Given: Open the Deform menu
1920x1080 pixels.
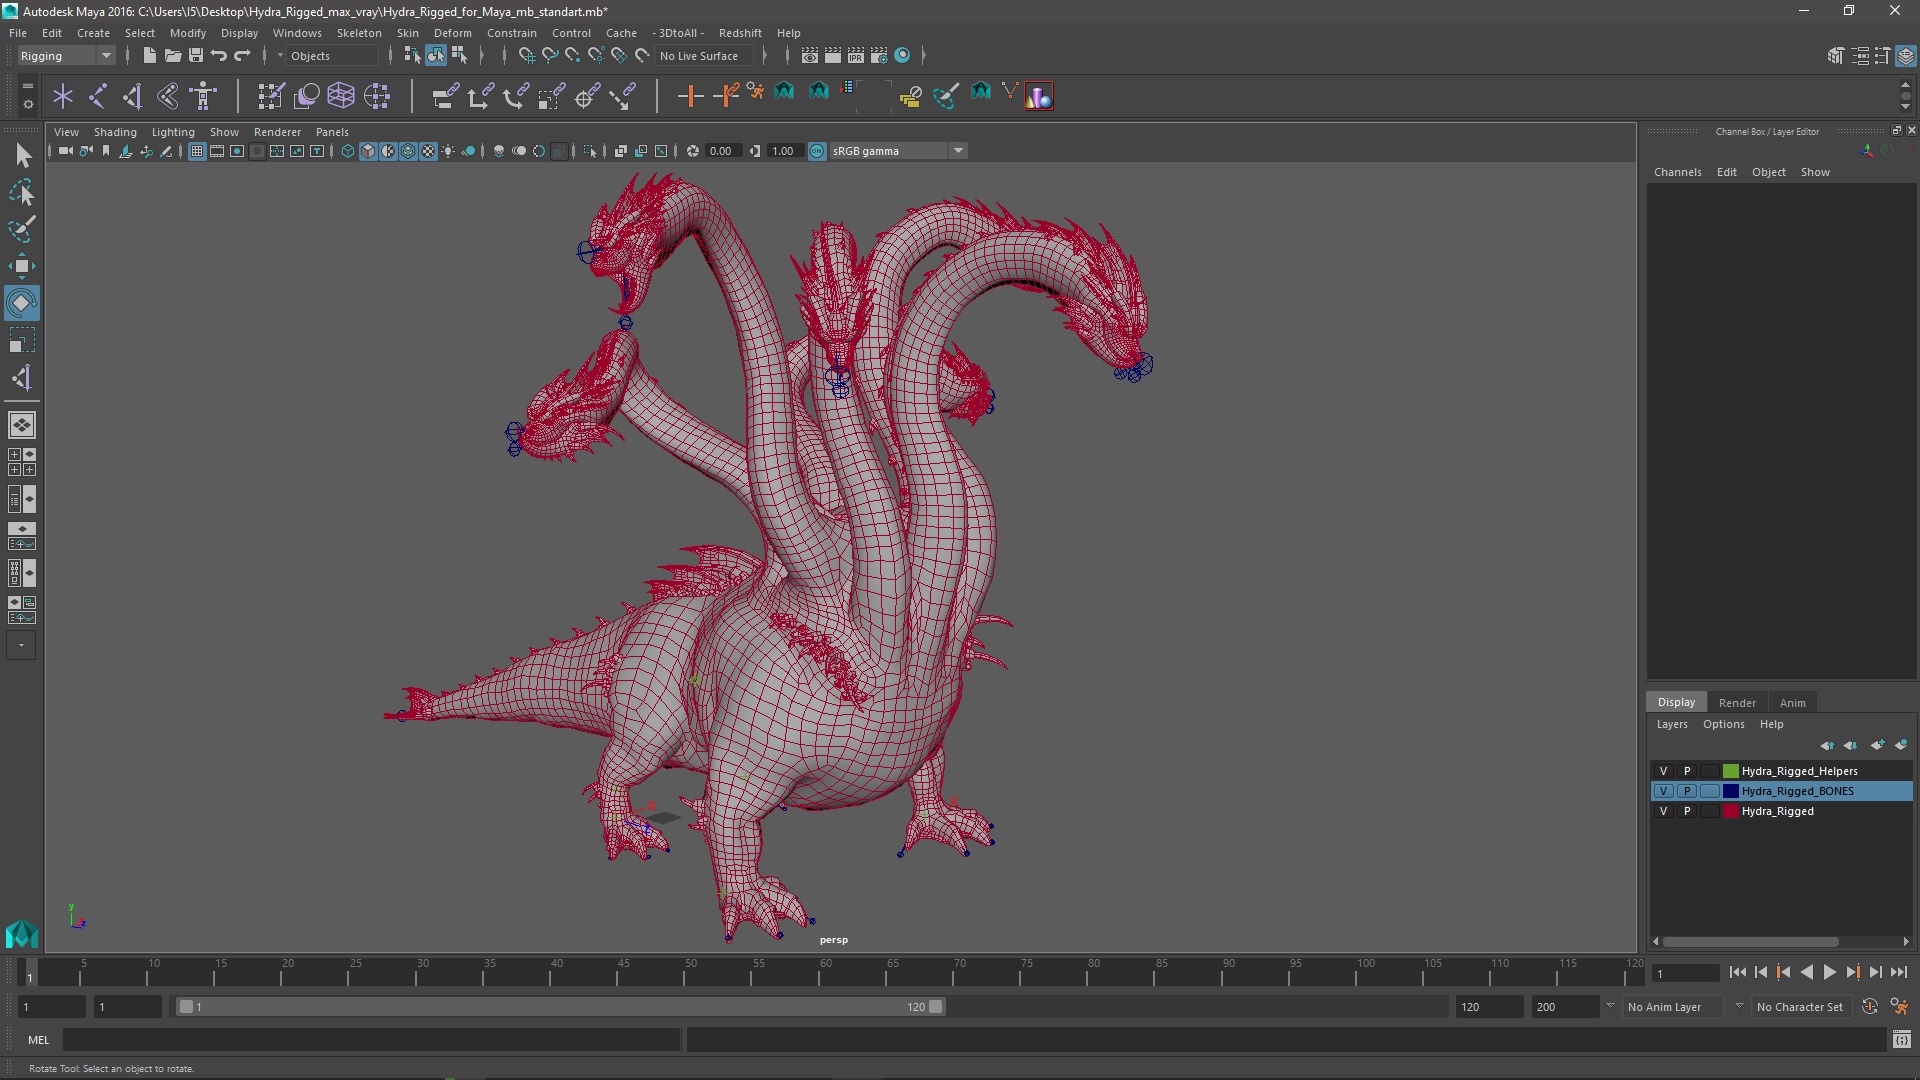Looking at the screenshot, I should pos(452,33).
